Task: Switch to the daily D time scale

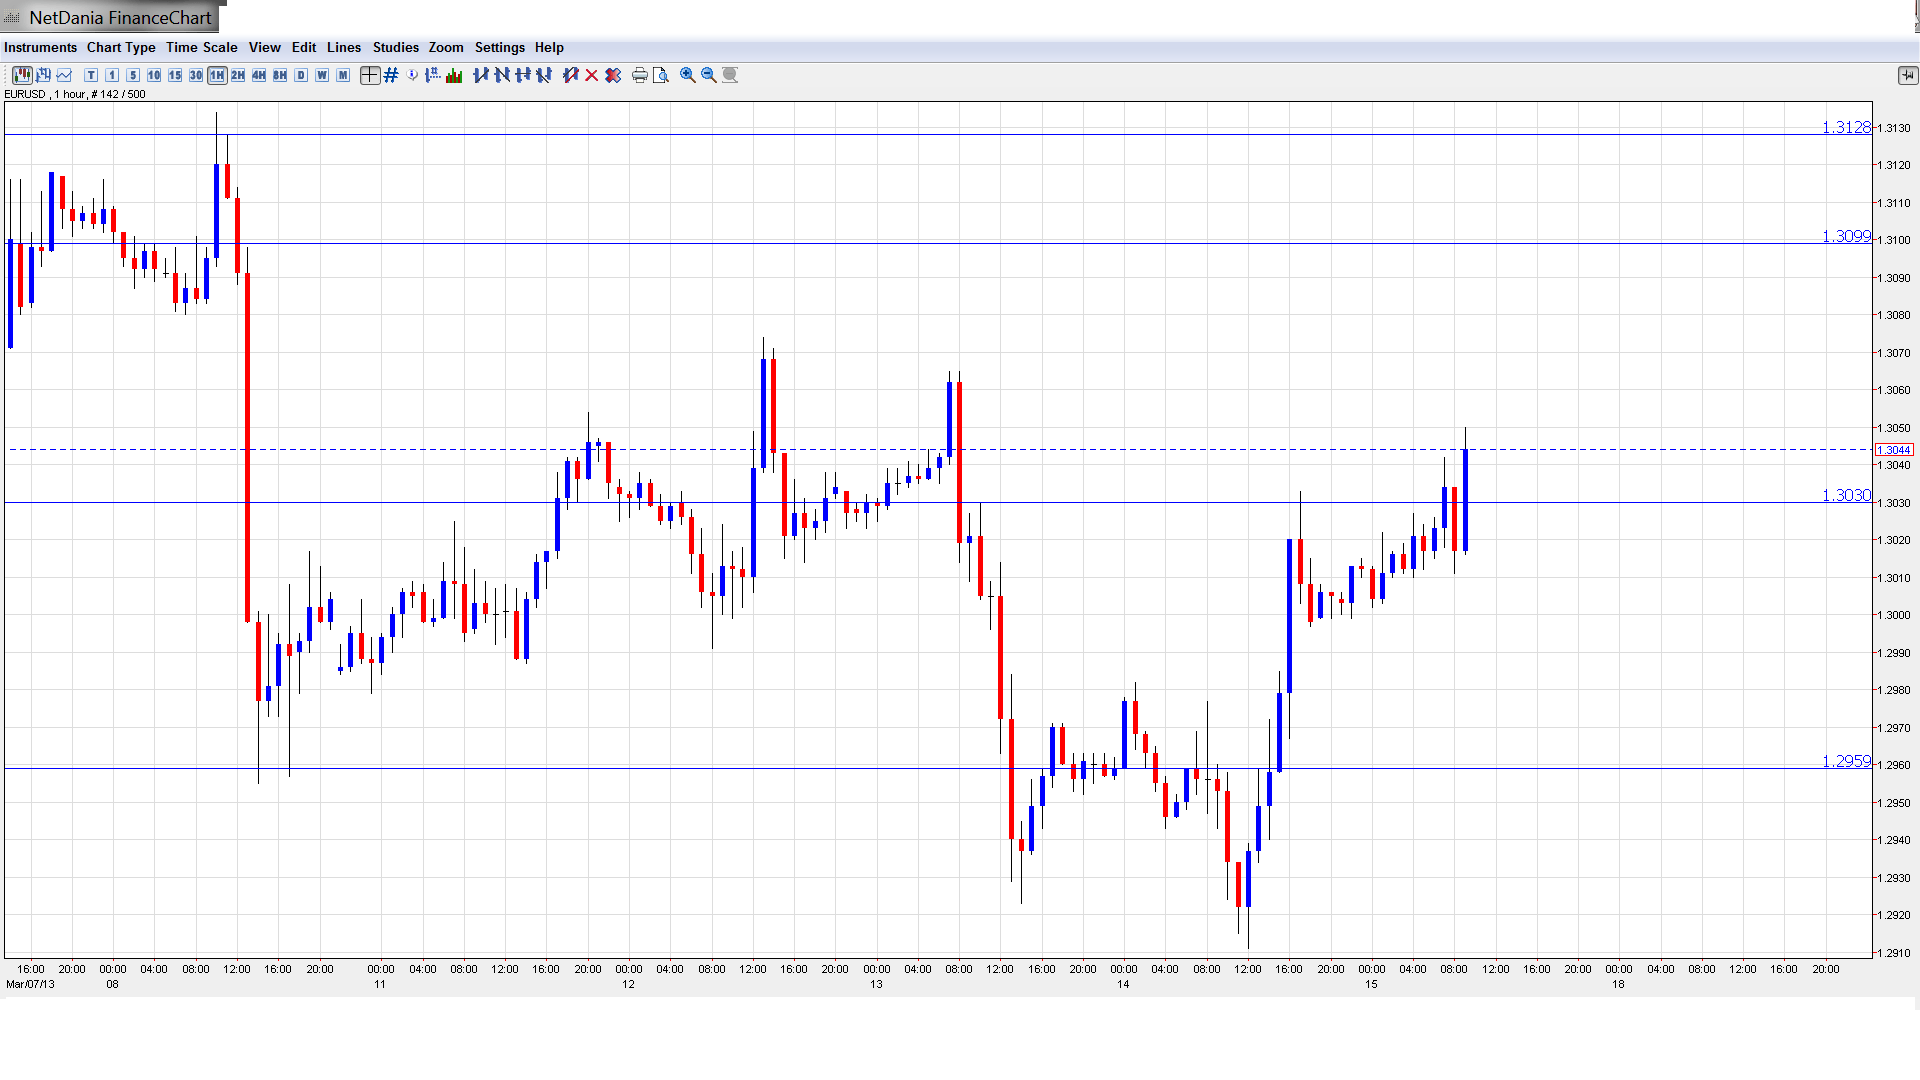Action: click(x=301, y=75)
